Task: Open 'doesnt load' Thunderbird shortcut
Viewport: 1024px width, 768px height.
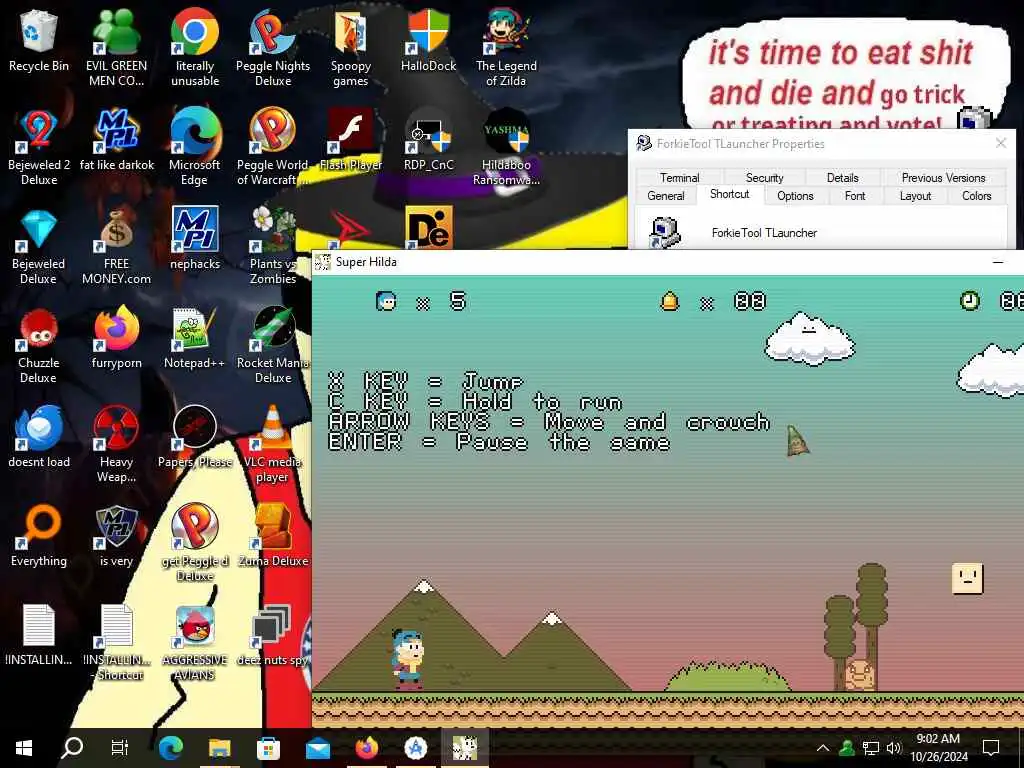Action: (39, 438)
